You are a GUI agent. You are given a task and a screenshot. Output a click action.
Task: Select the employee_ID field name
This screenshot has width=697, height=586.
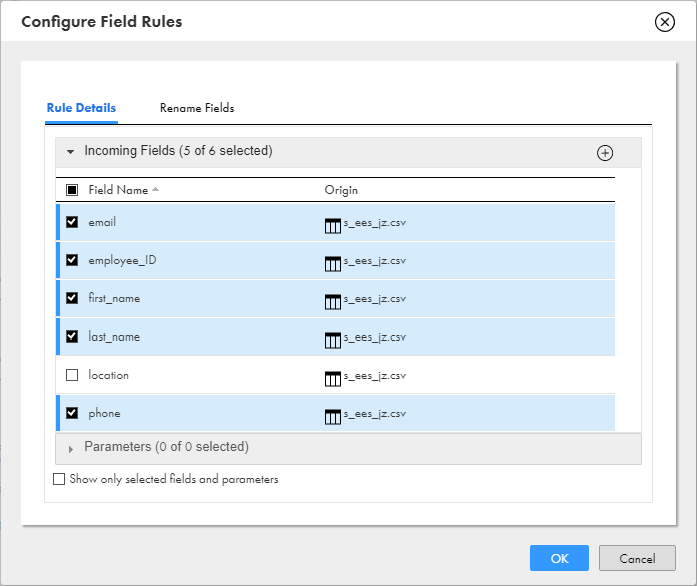click(122, 261)
